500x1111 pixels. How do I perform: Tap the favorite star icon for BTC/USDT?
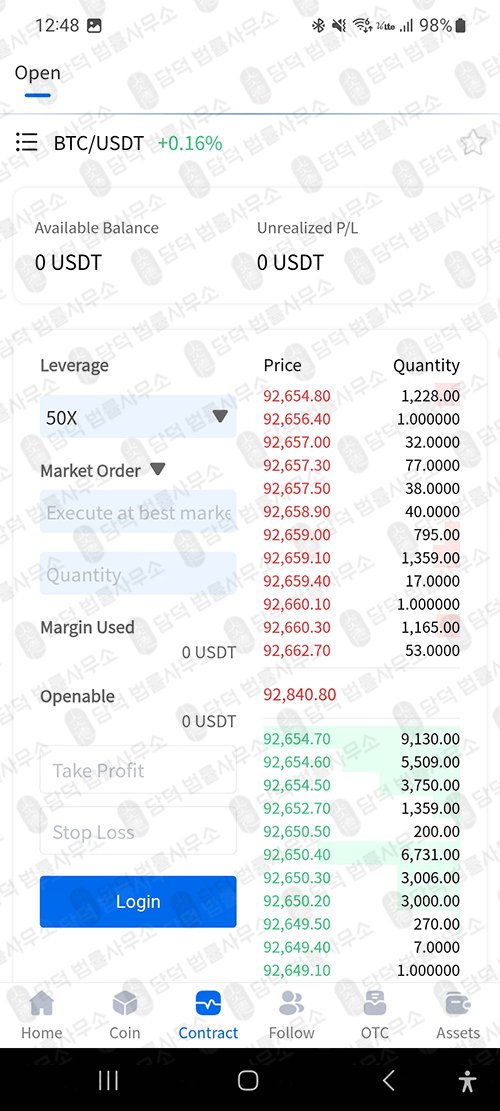pyautogui.click(x=472, y=143)
